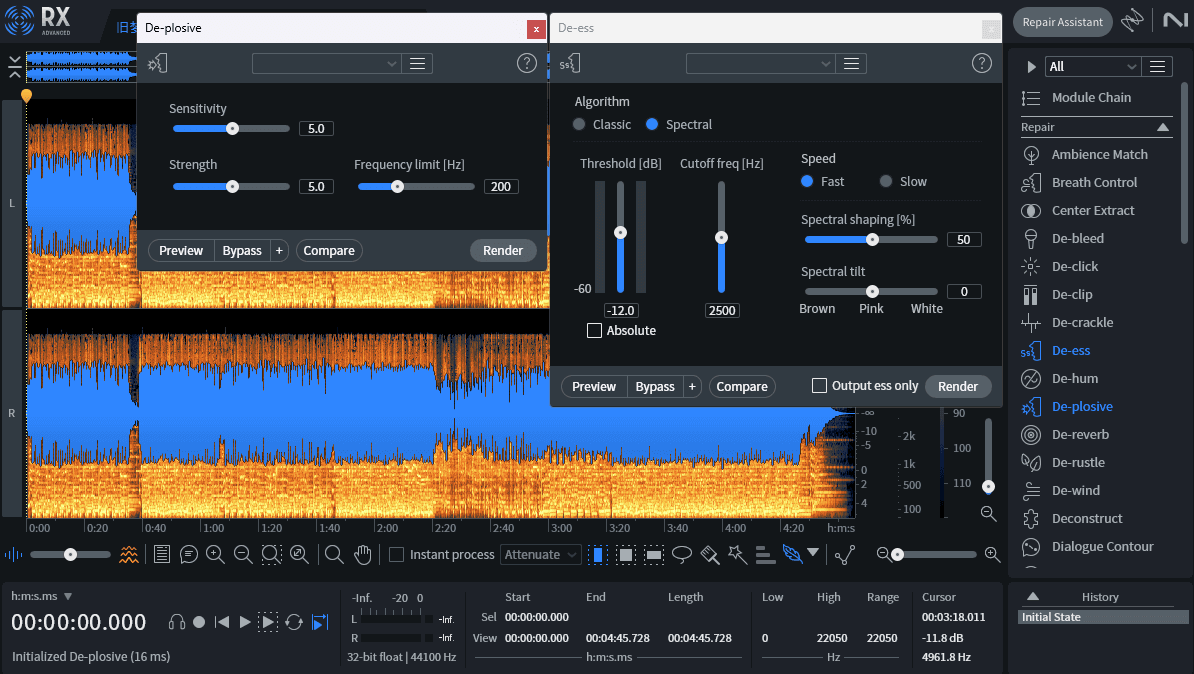The width and height of the screenshot is (1194, 674).
Task: Set De-ess speed to Fast
Action: [x=807, y=181]
